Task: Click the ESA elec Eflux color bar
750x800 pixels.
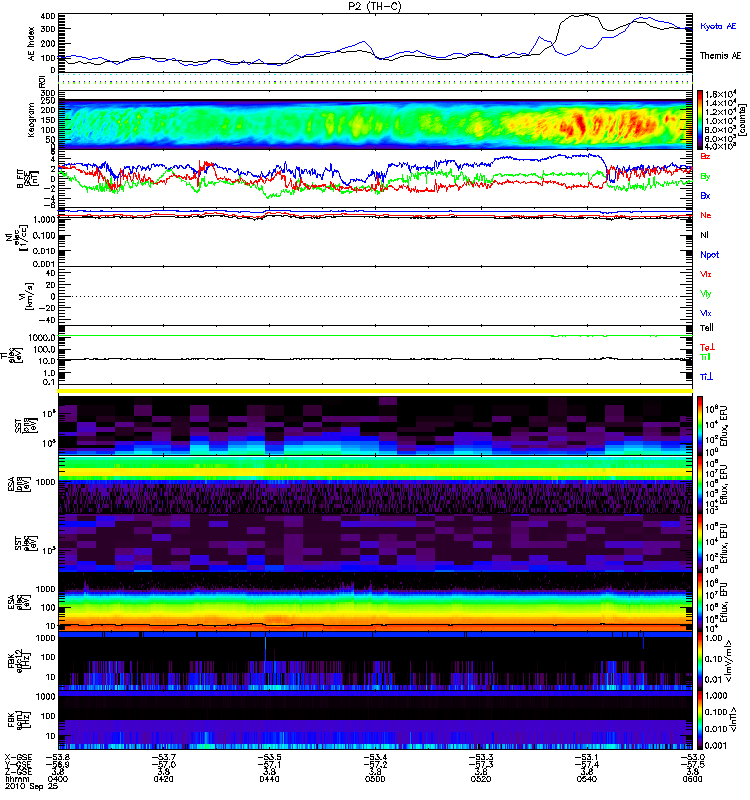Action: pyautogui.click(x=699, y=602)
